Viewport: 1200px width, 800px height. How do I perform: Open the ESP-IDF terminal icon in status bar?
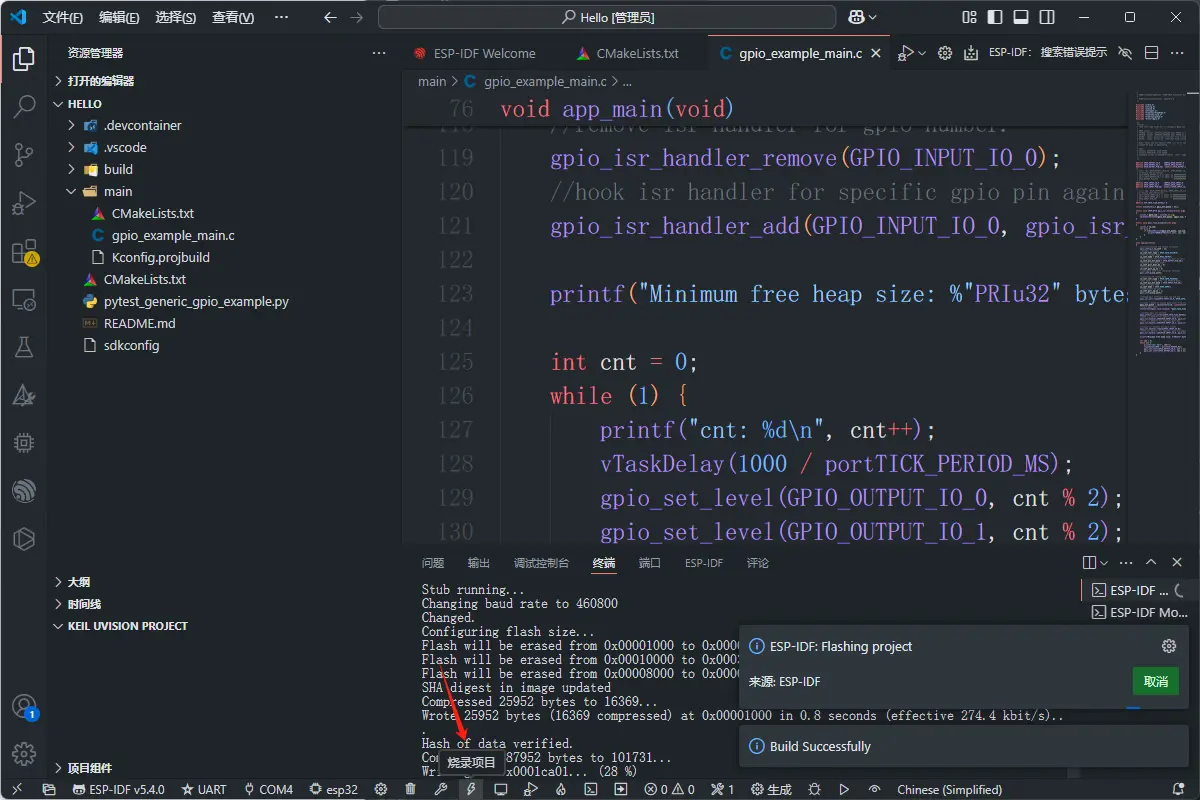click(591, 789)
